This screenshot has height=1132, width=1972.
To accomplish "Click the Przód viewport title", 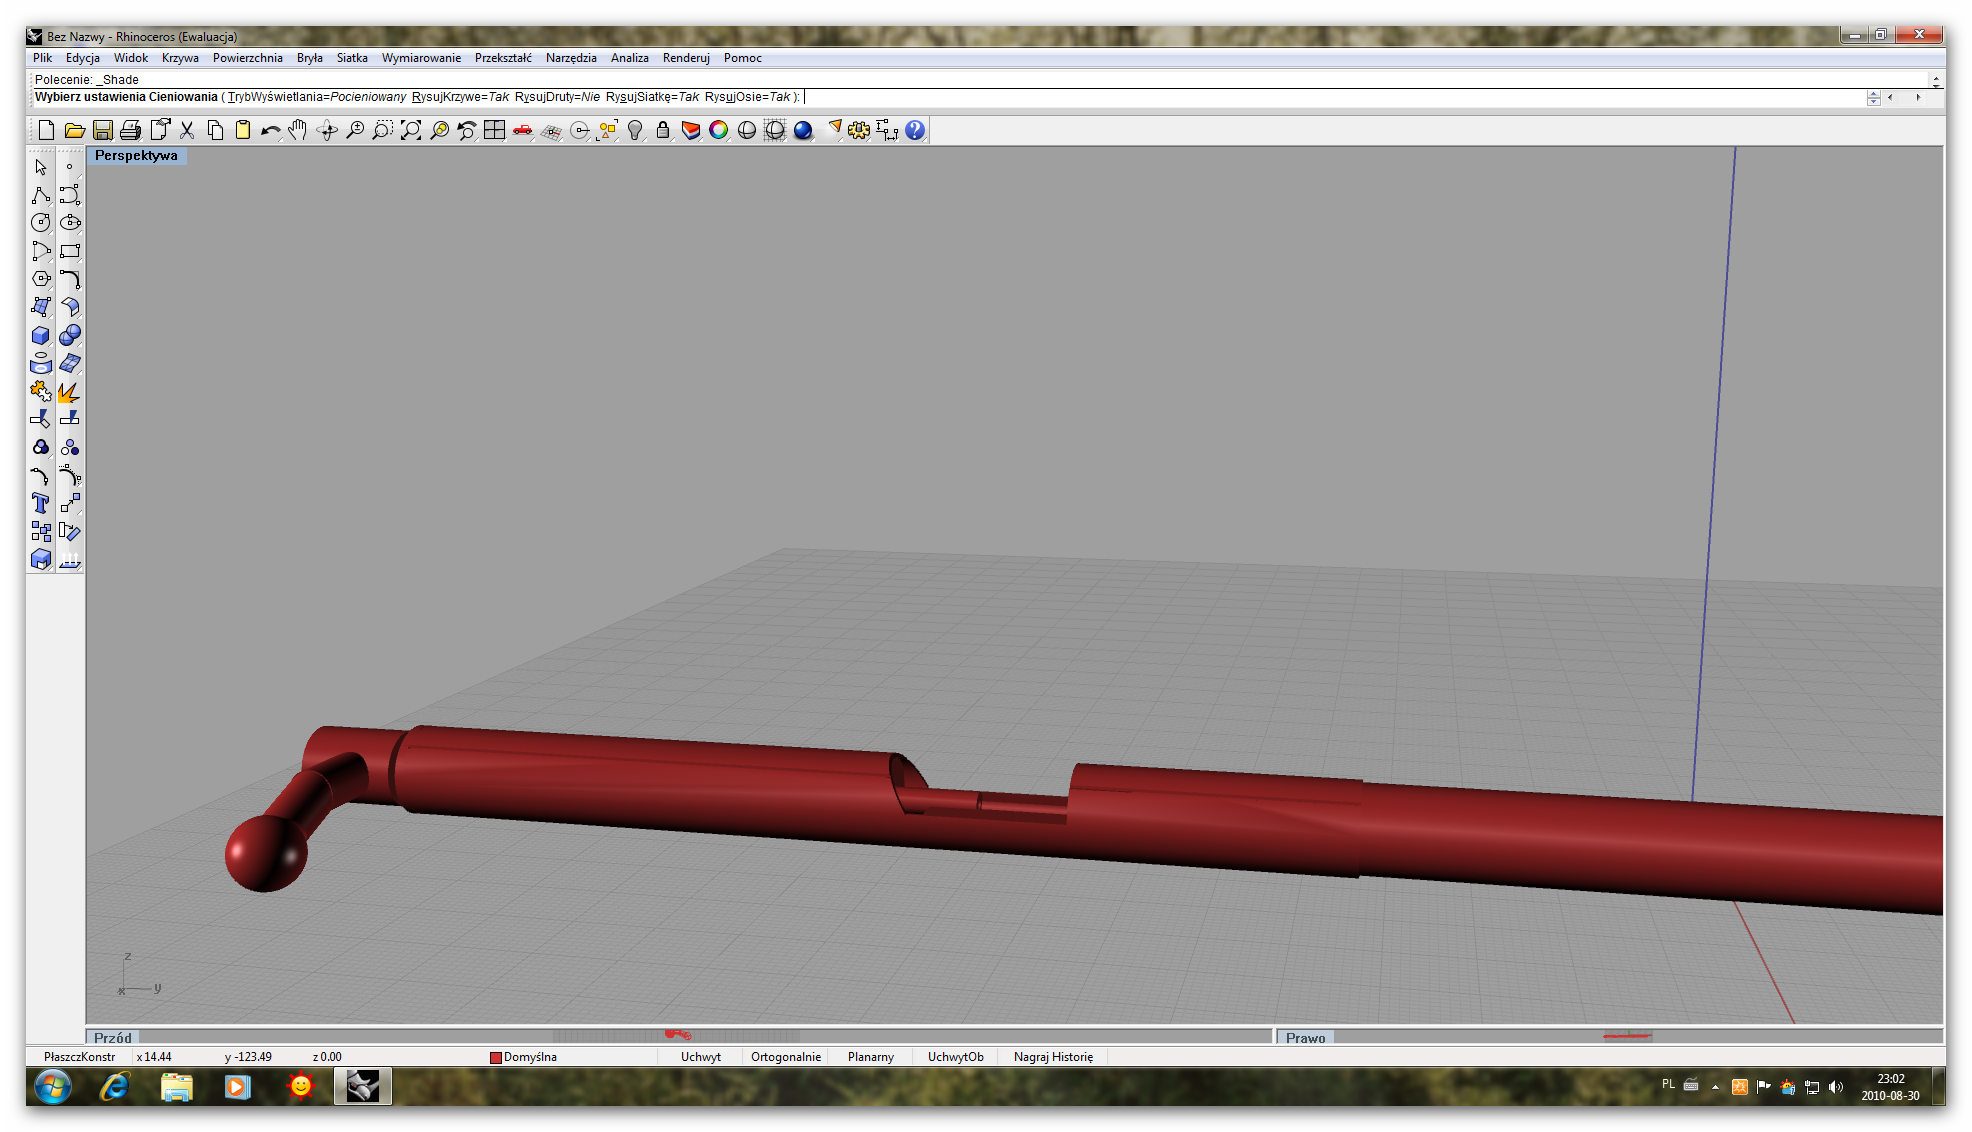I will coord(113,1038).
